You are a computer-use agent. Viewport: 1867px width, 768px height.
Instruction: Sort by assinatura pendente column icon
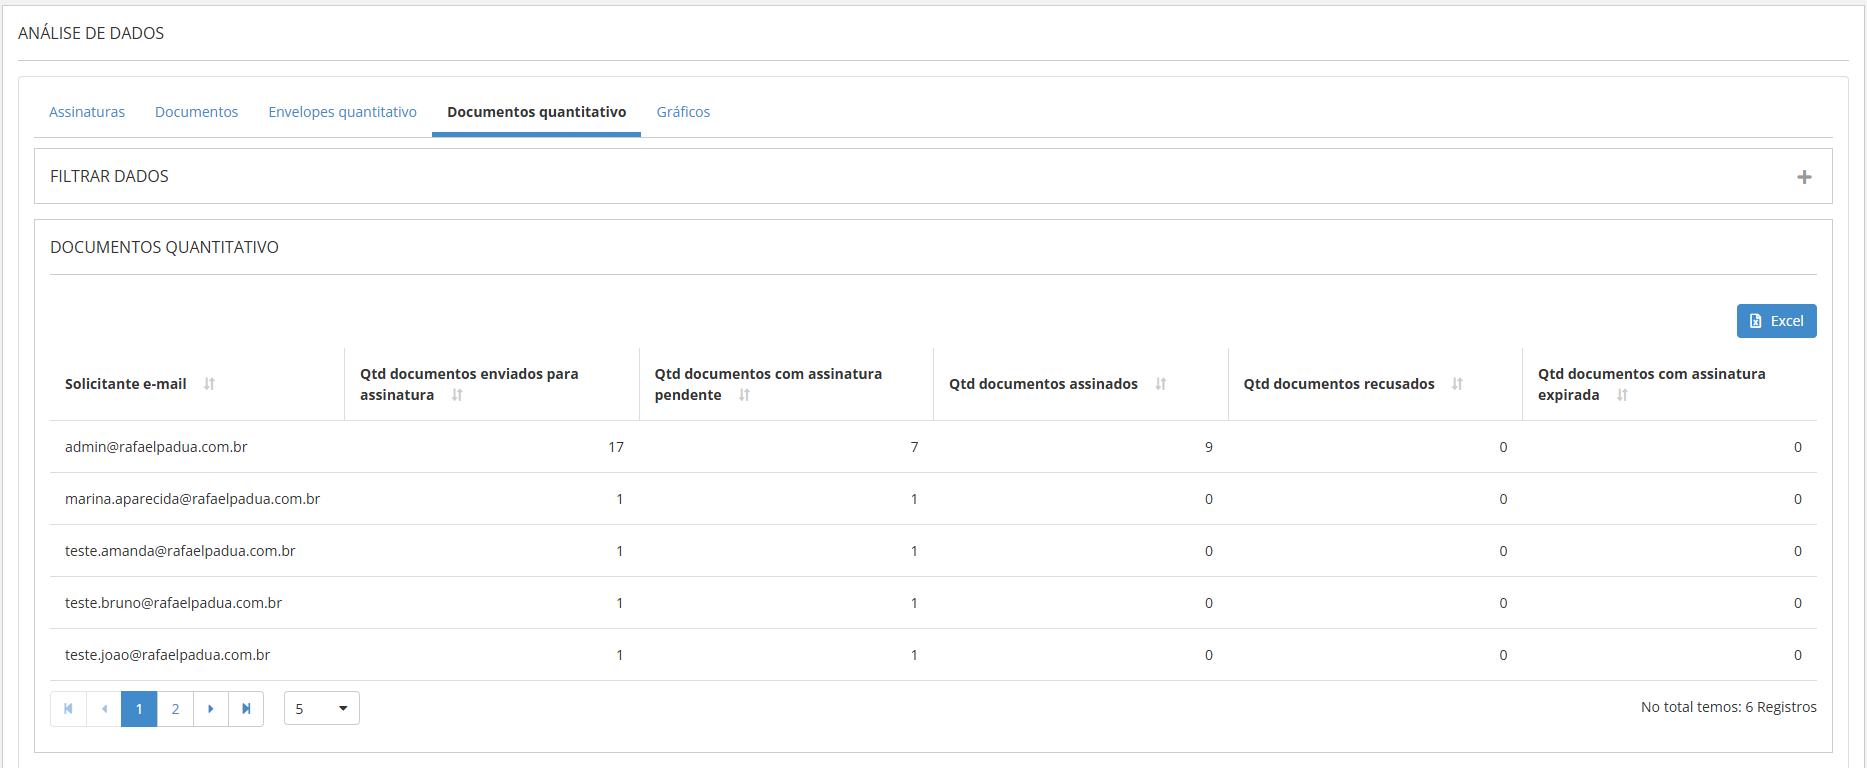tap(744, 395)
